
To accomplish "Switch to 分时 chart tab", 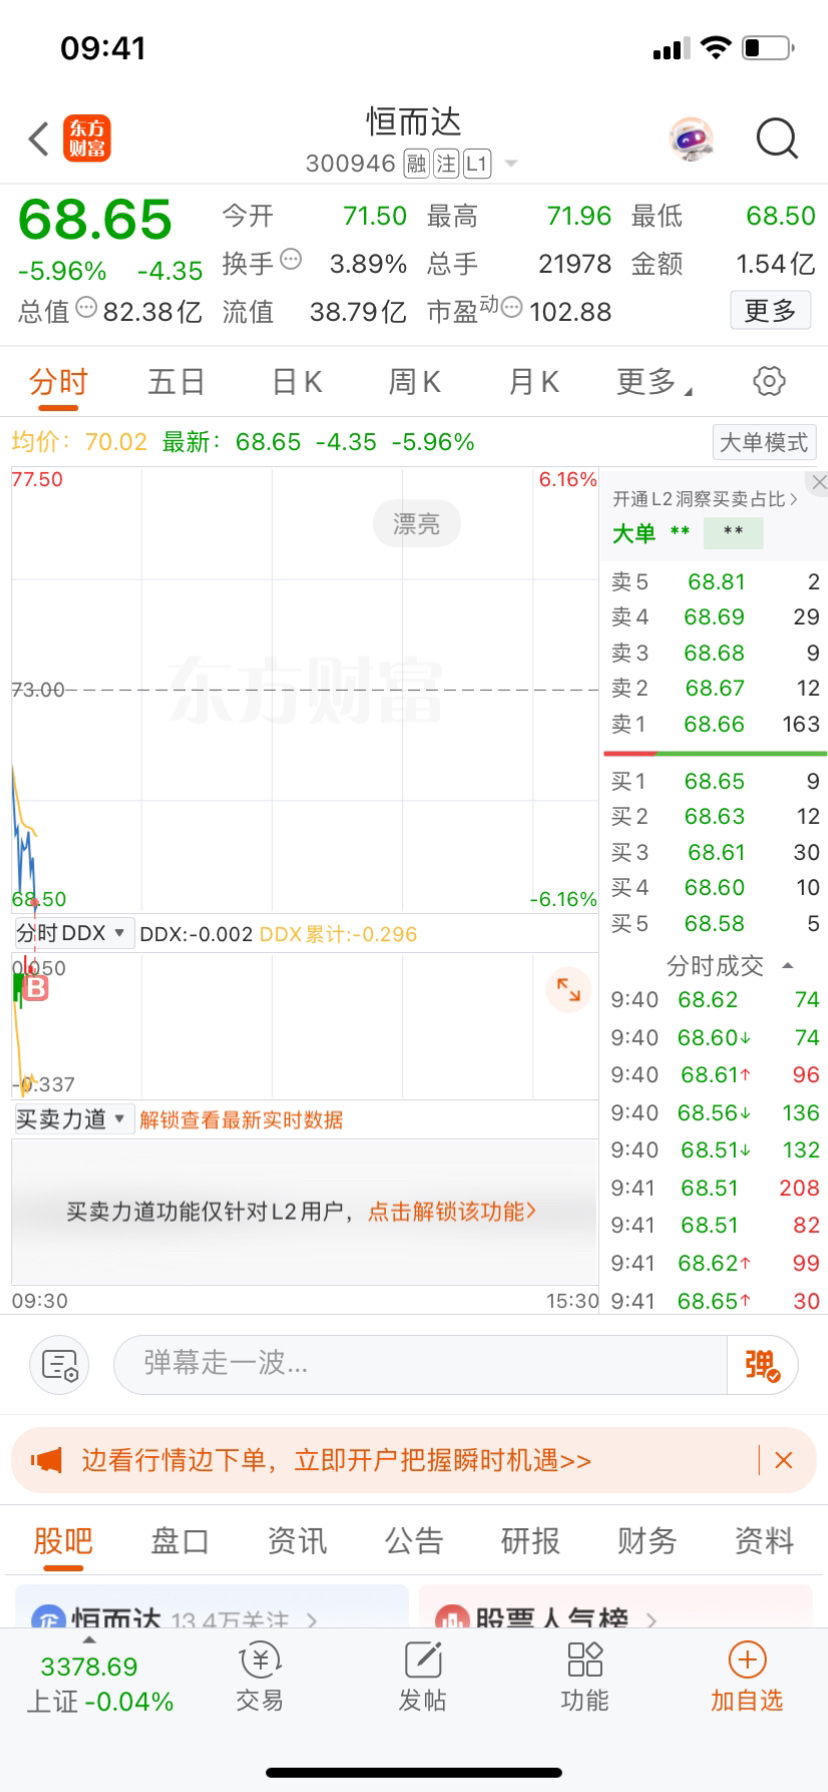I will pyautogui.click(x=58, y=382).
